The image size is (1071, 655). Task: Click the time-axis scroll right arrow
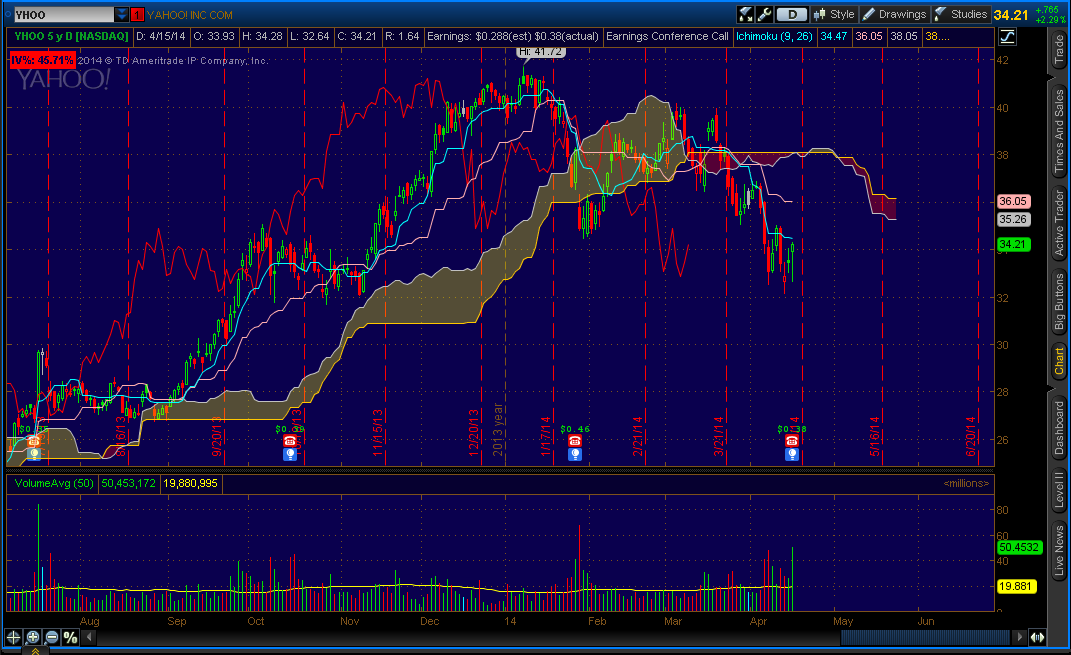pos(1019,637)
